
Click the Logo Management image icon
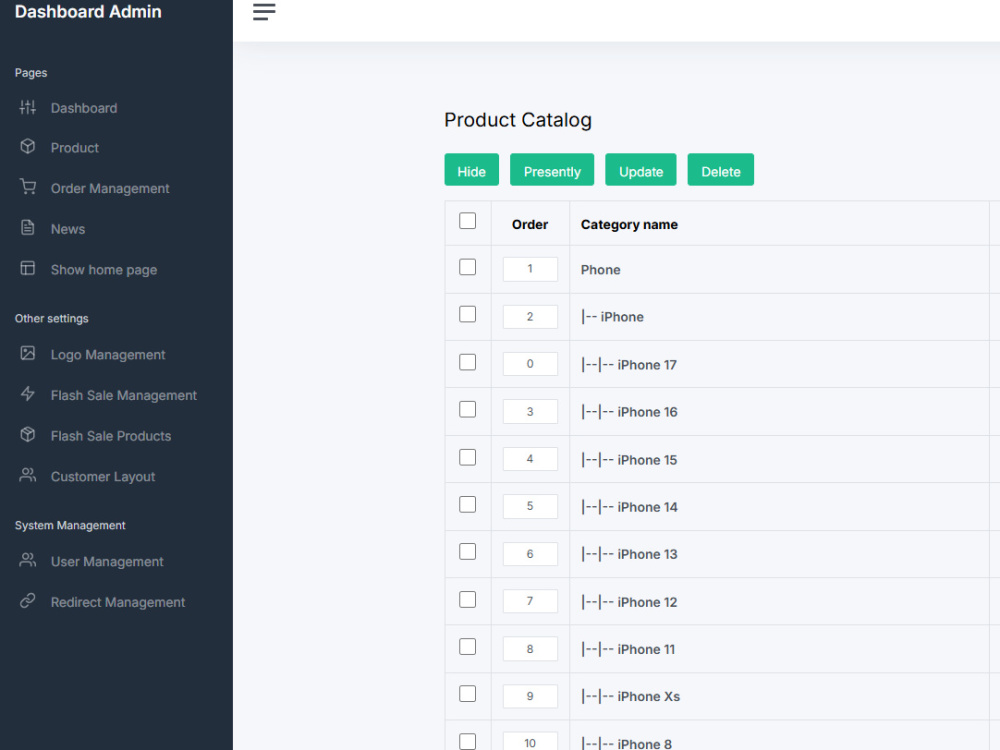[27, 353]
